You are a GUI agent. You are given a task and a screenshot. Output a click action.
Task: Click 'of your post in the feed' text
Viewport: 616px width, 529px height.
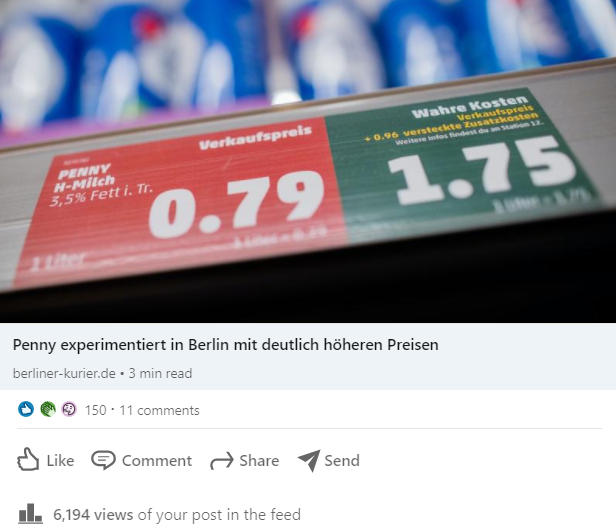219,514
